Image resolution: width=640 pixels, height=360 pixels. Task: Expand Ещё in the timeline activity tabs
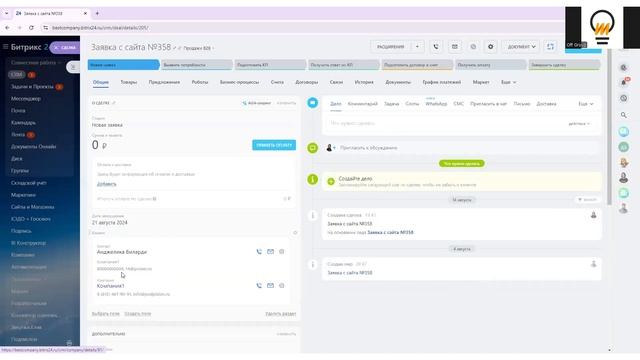coord(586,104)
